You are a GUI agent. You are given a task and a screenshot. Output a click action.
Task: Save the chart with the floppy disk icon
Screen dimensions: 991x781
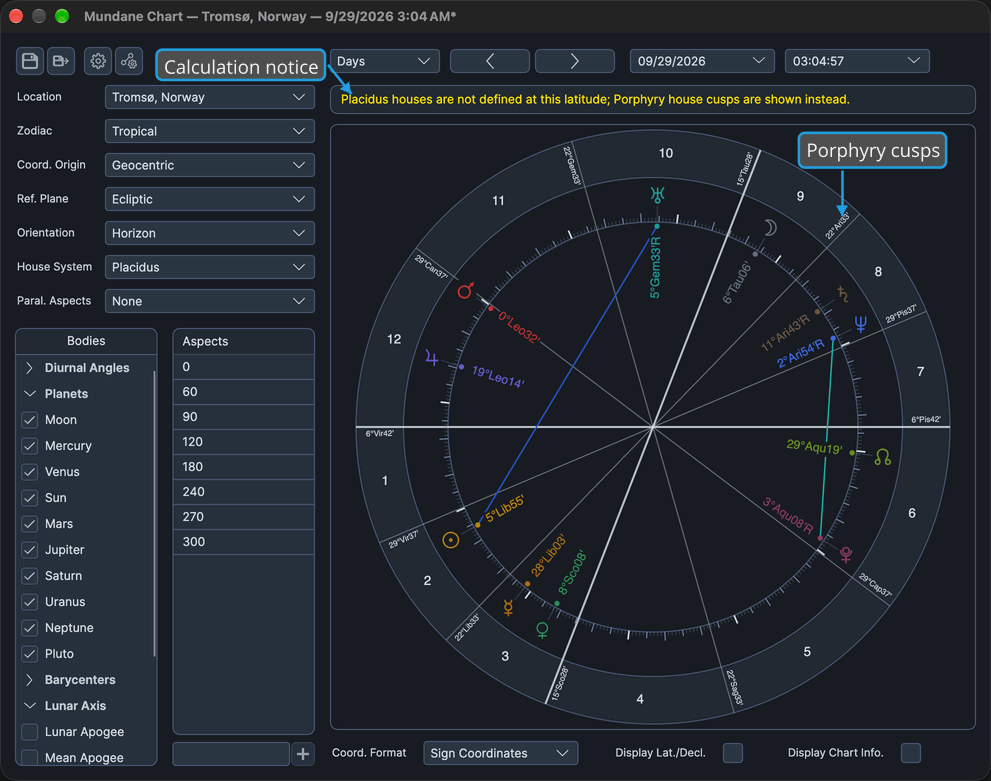point(30,61)
